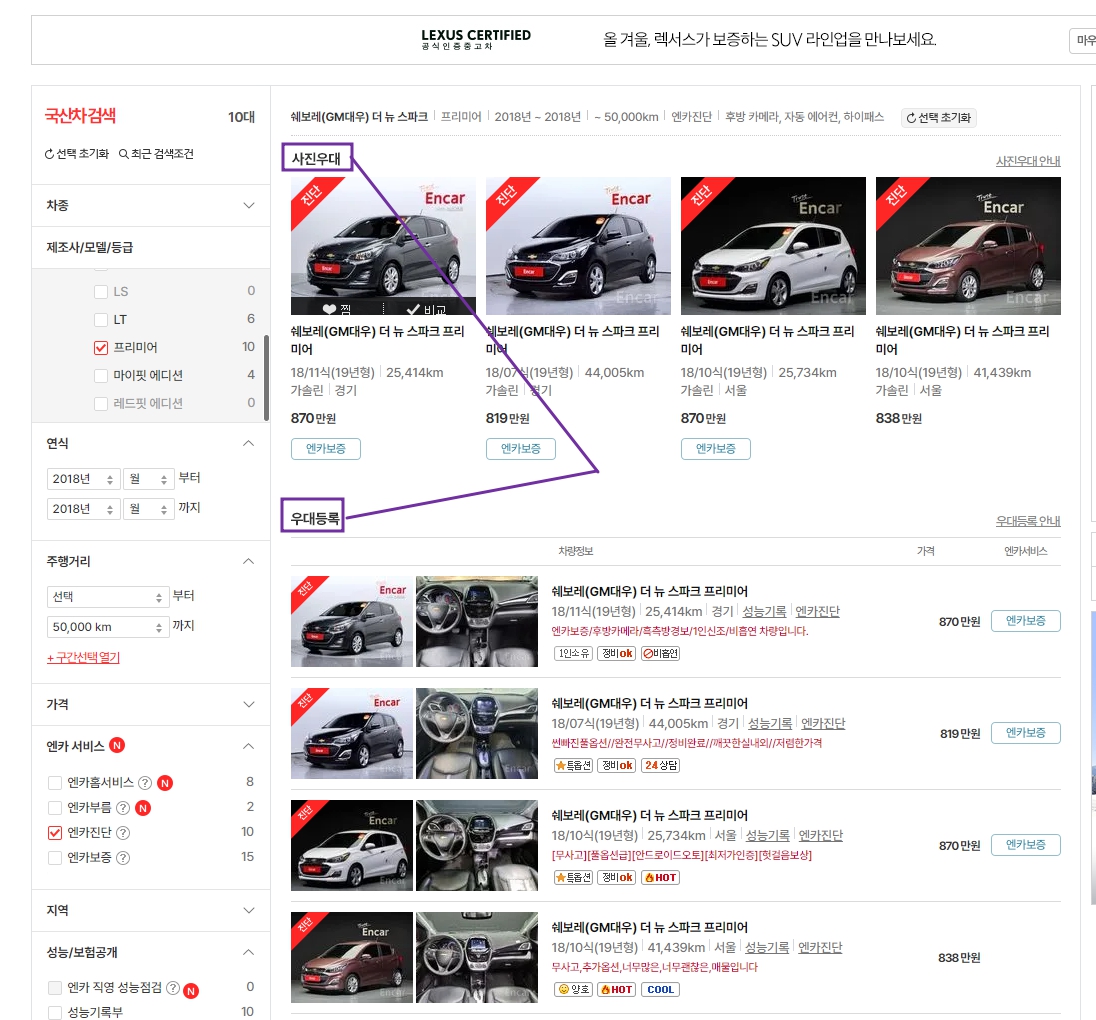Open the 사진우대 안내 link

pos(1028,161)
